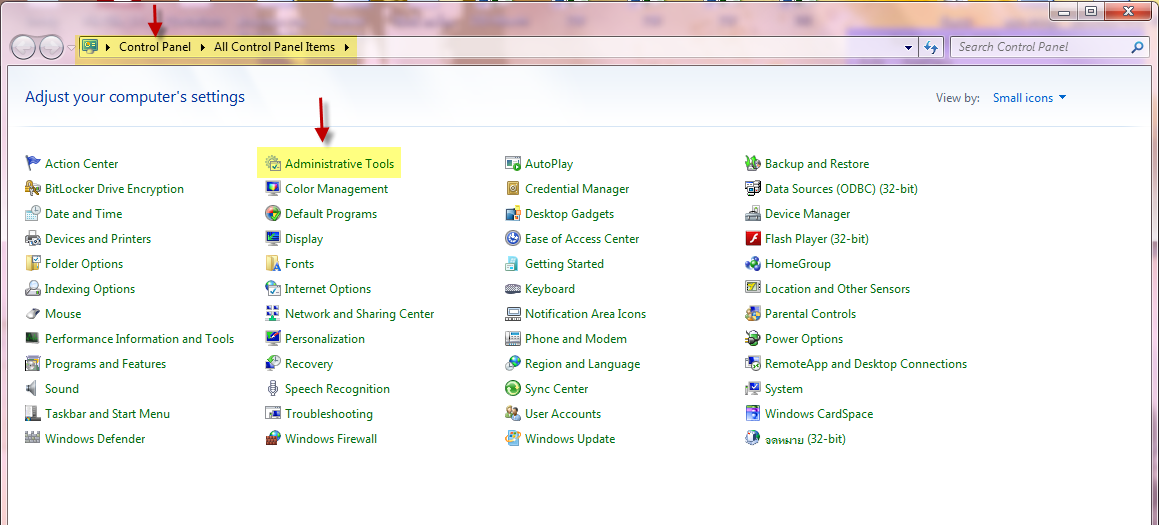Open the Phone and Modem link

coord(576,339)
